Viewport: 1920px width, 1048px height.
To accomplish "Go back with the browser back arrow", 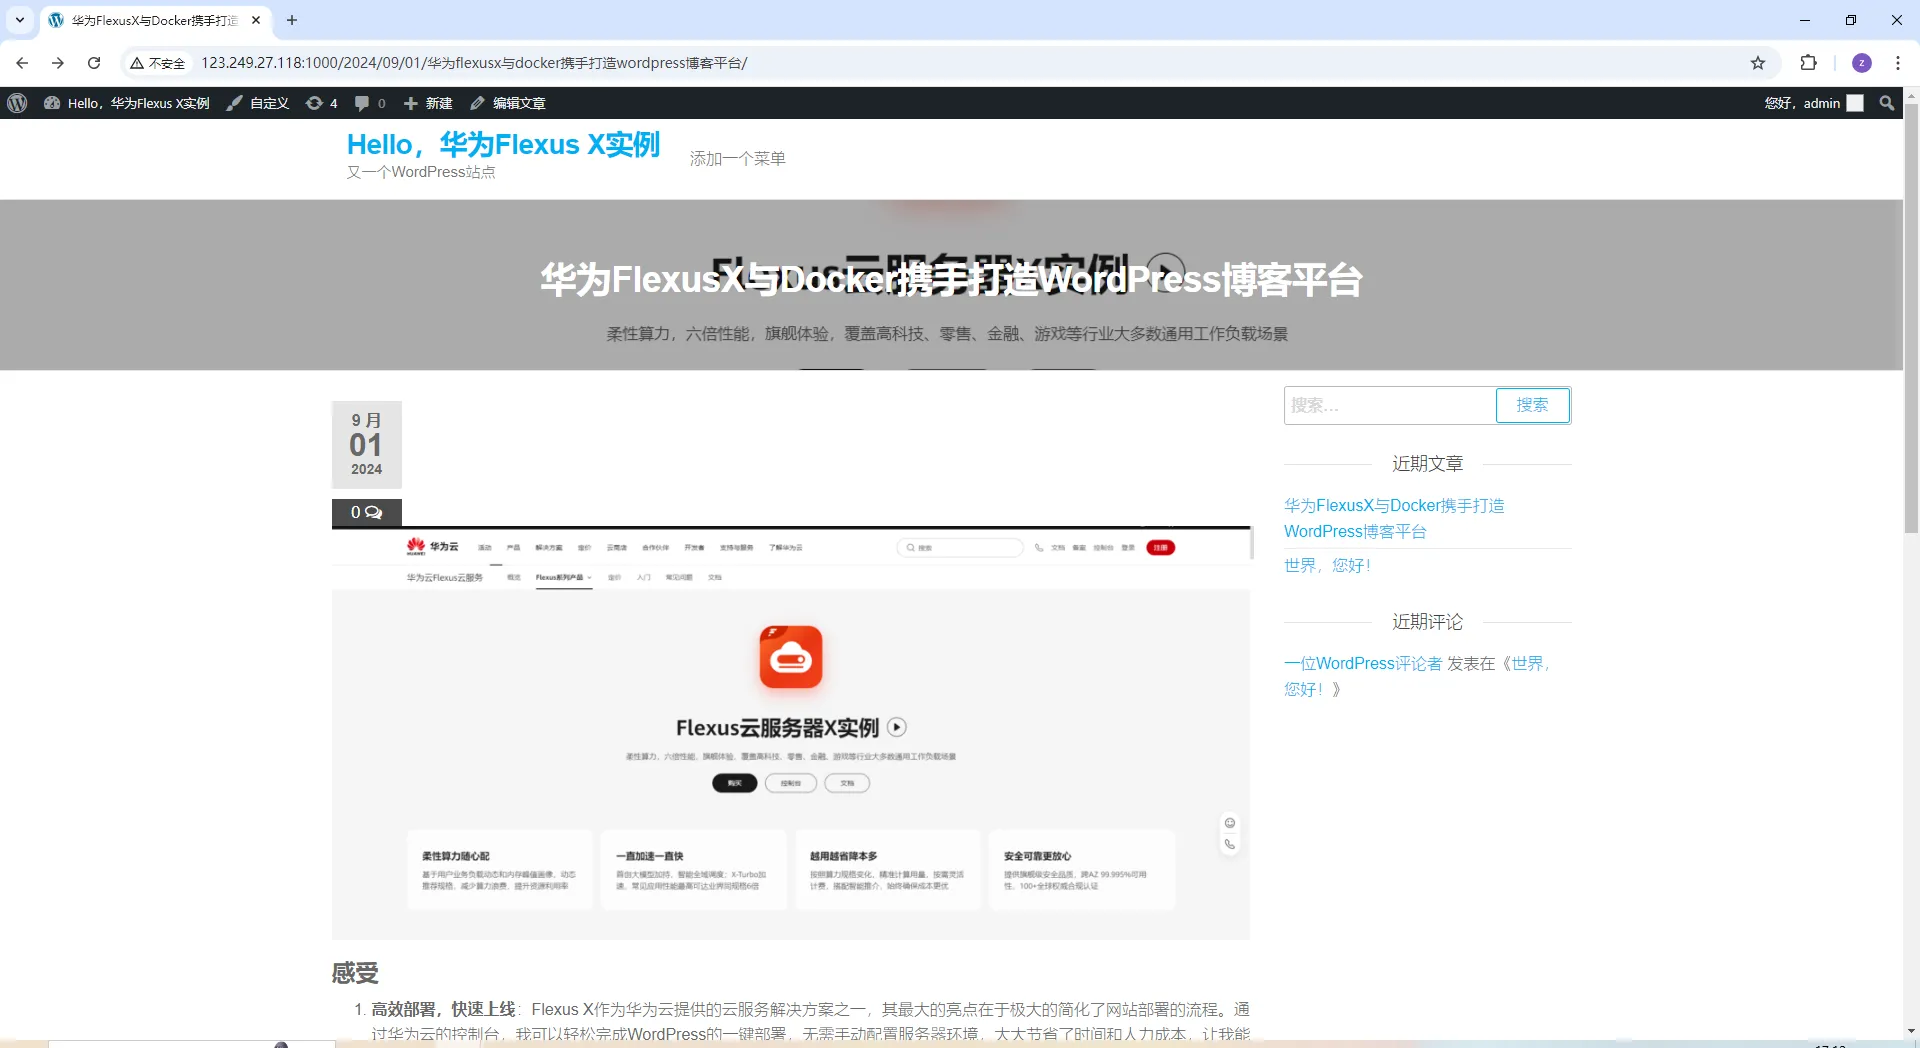I will coord(22,63).
